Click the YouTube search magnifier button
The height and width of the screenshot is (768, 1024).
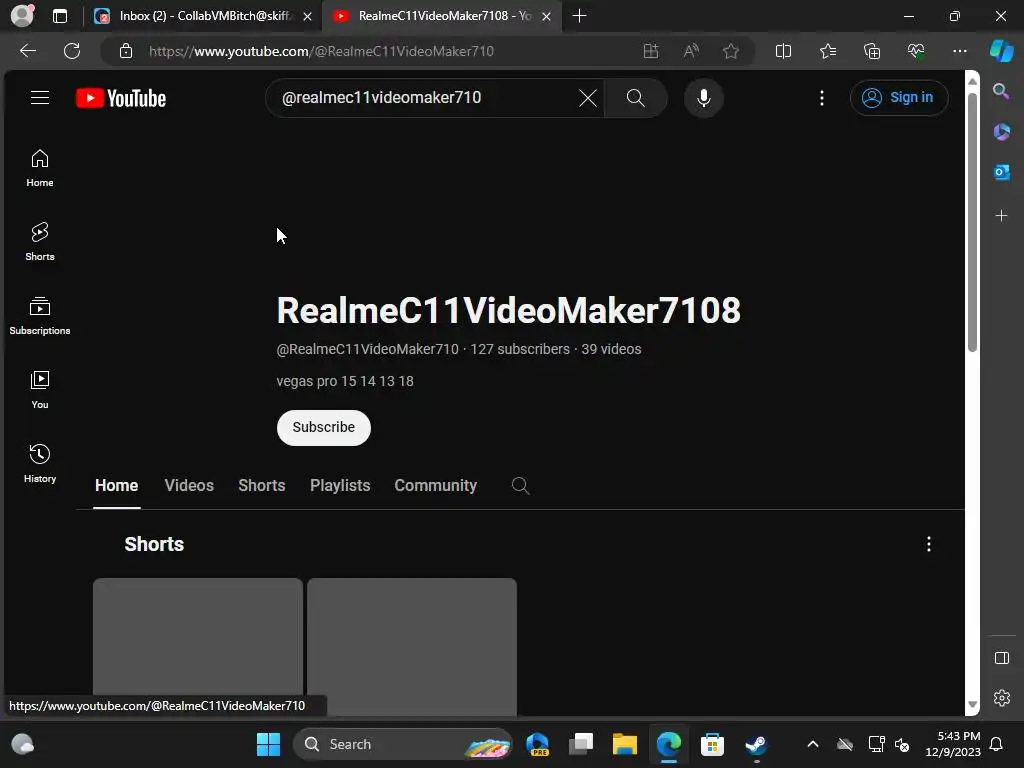click(635, 98)
